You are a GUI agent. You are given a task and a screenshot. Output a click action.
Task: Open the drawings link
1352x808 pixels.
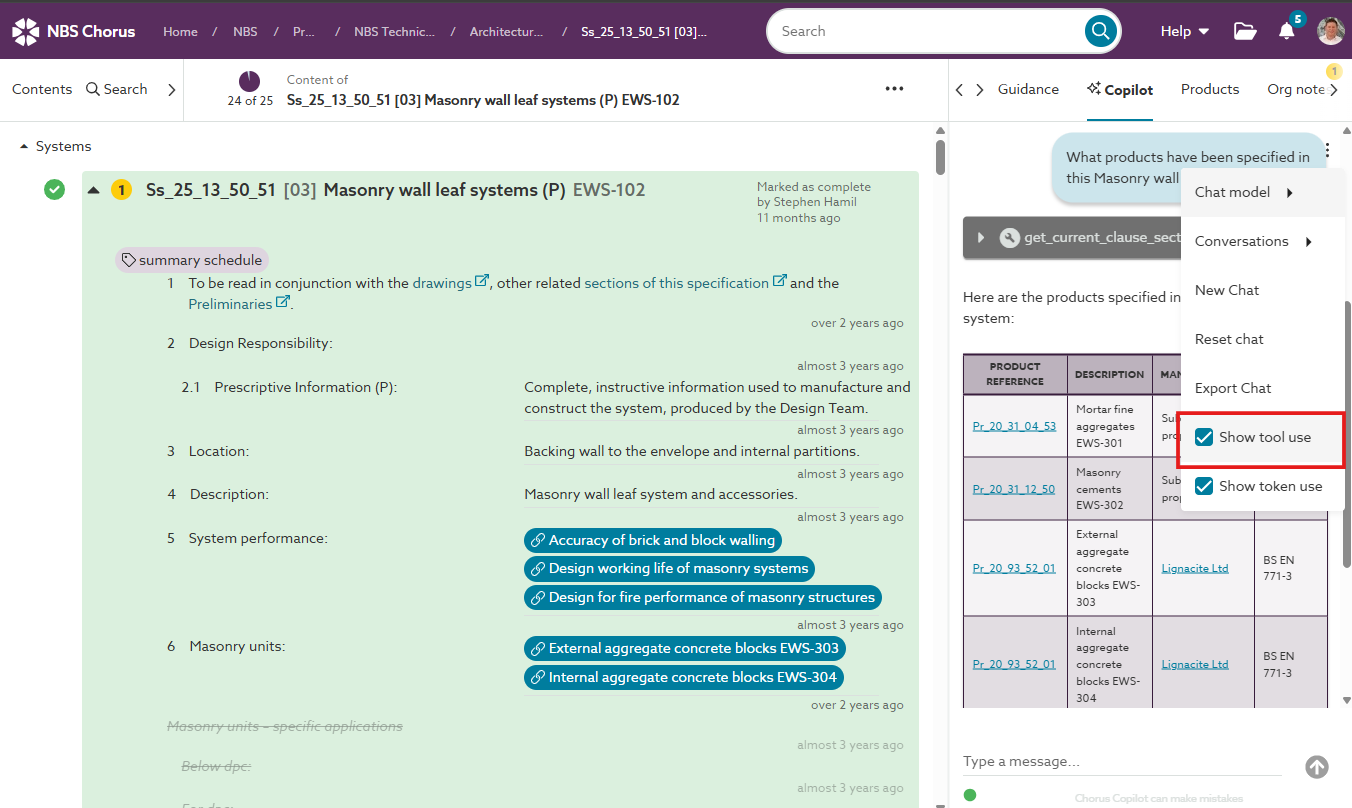(x=442, y=283)
